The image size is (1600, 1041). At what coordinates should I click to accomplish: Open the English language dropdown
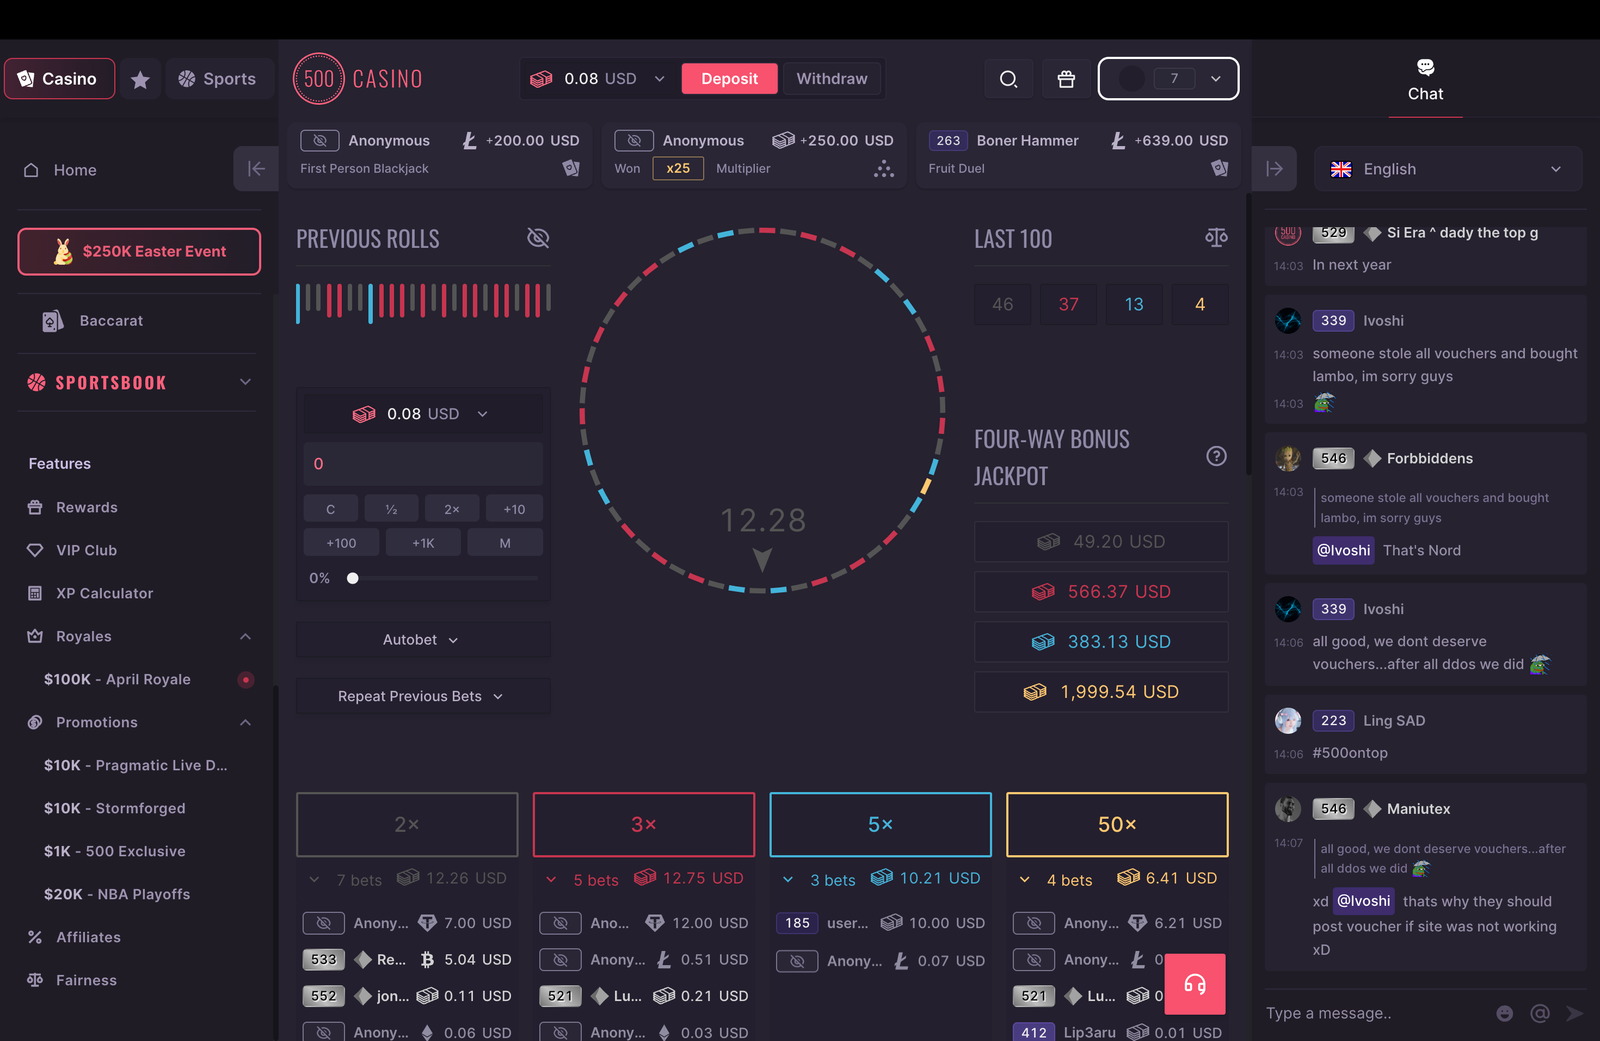1447,169
